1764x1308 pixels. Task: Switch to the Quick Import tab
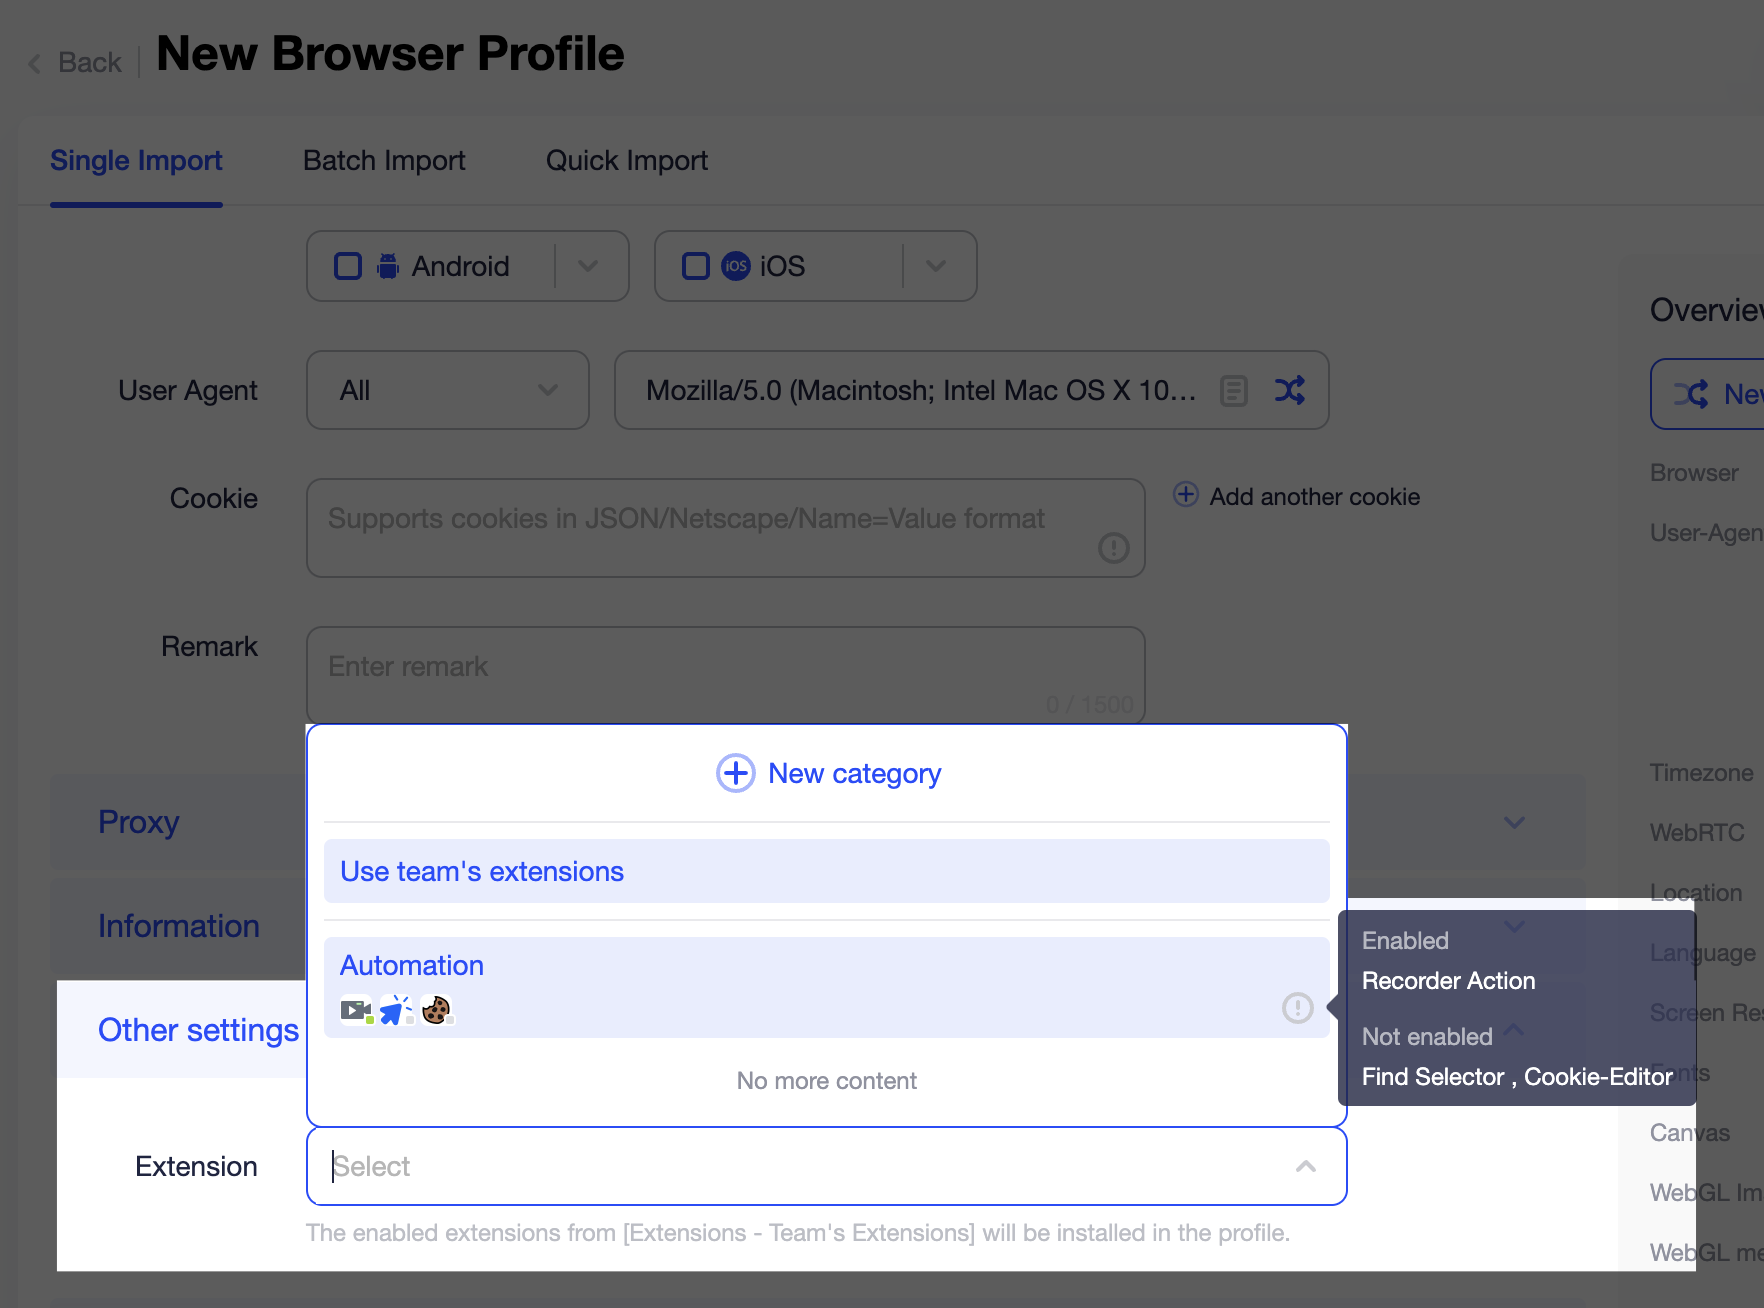pos(626,160)
